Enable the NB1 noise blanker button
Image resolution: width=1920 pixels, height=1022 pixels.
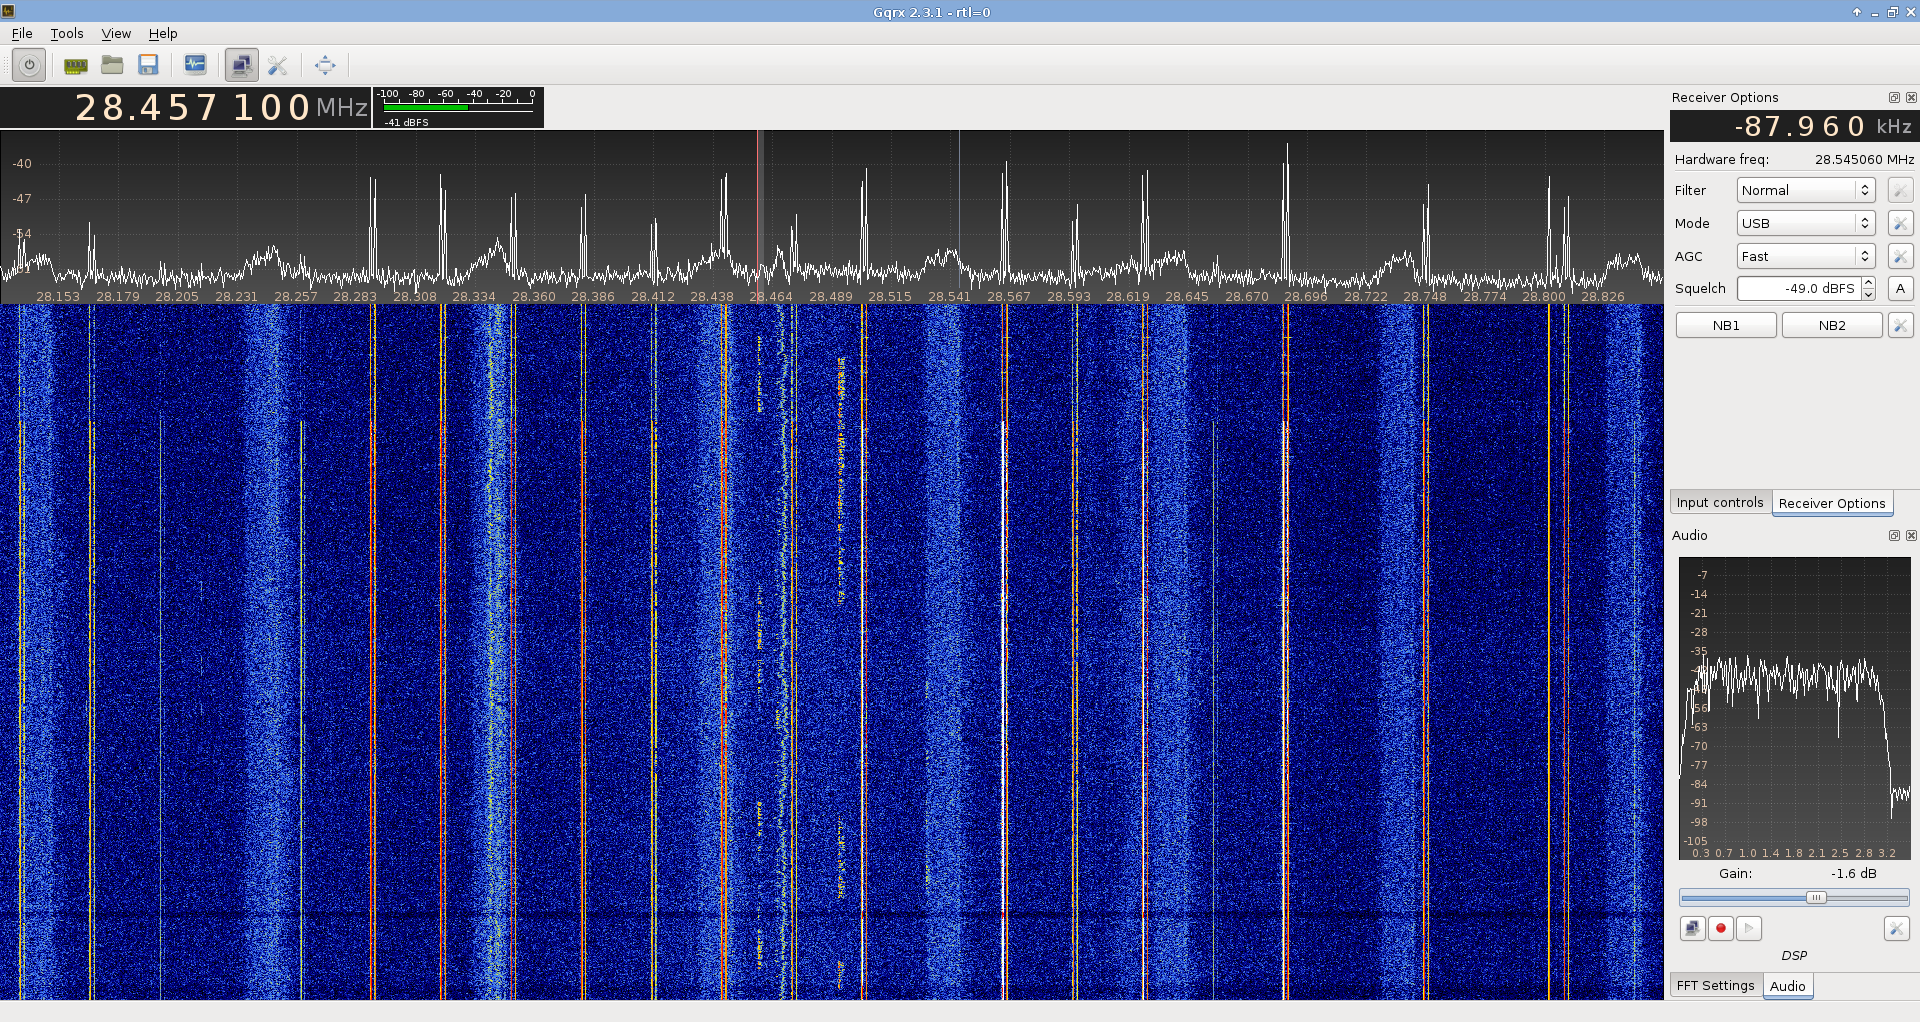click(x=1726, y=325)
